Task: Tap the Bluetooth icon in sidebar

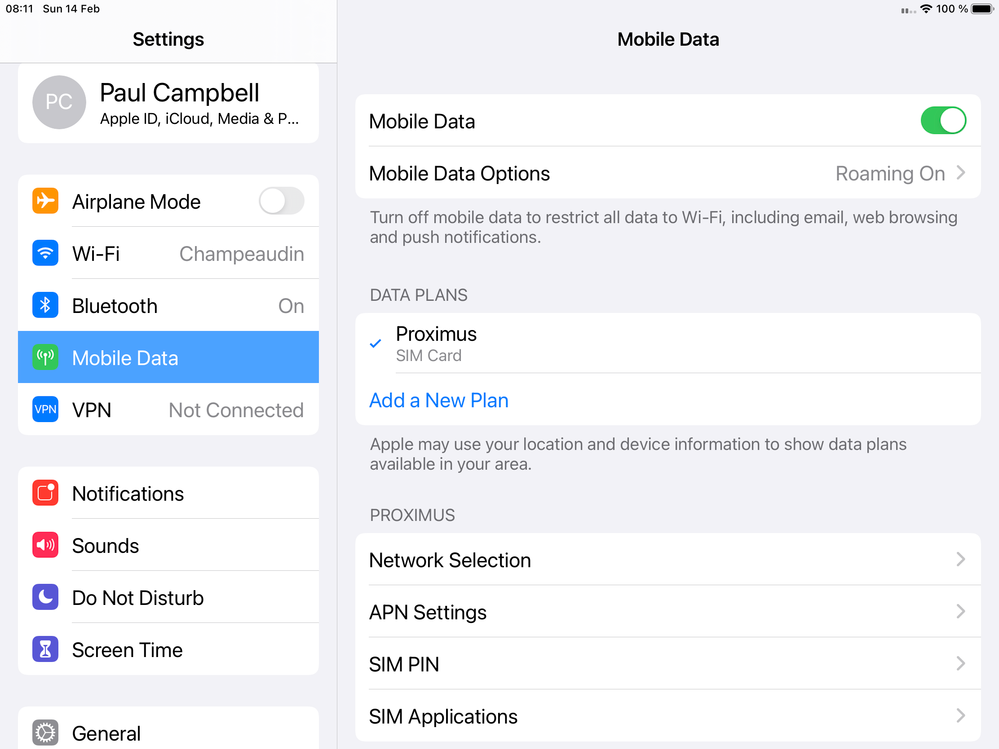Action: point(45,306)
